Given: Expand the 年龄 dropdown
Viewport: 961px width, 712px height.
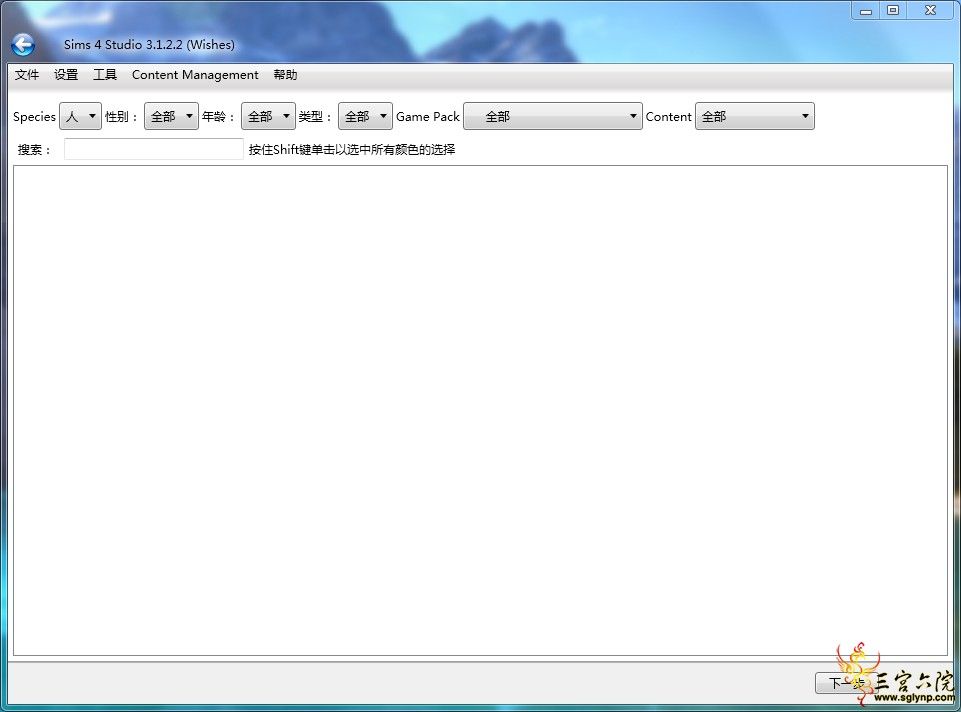Looking at the screenshot, I should click(x=268, y=116).
